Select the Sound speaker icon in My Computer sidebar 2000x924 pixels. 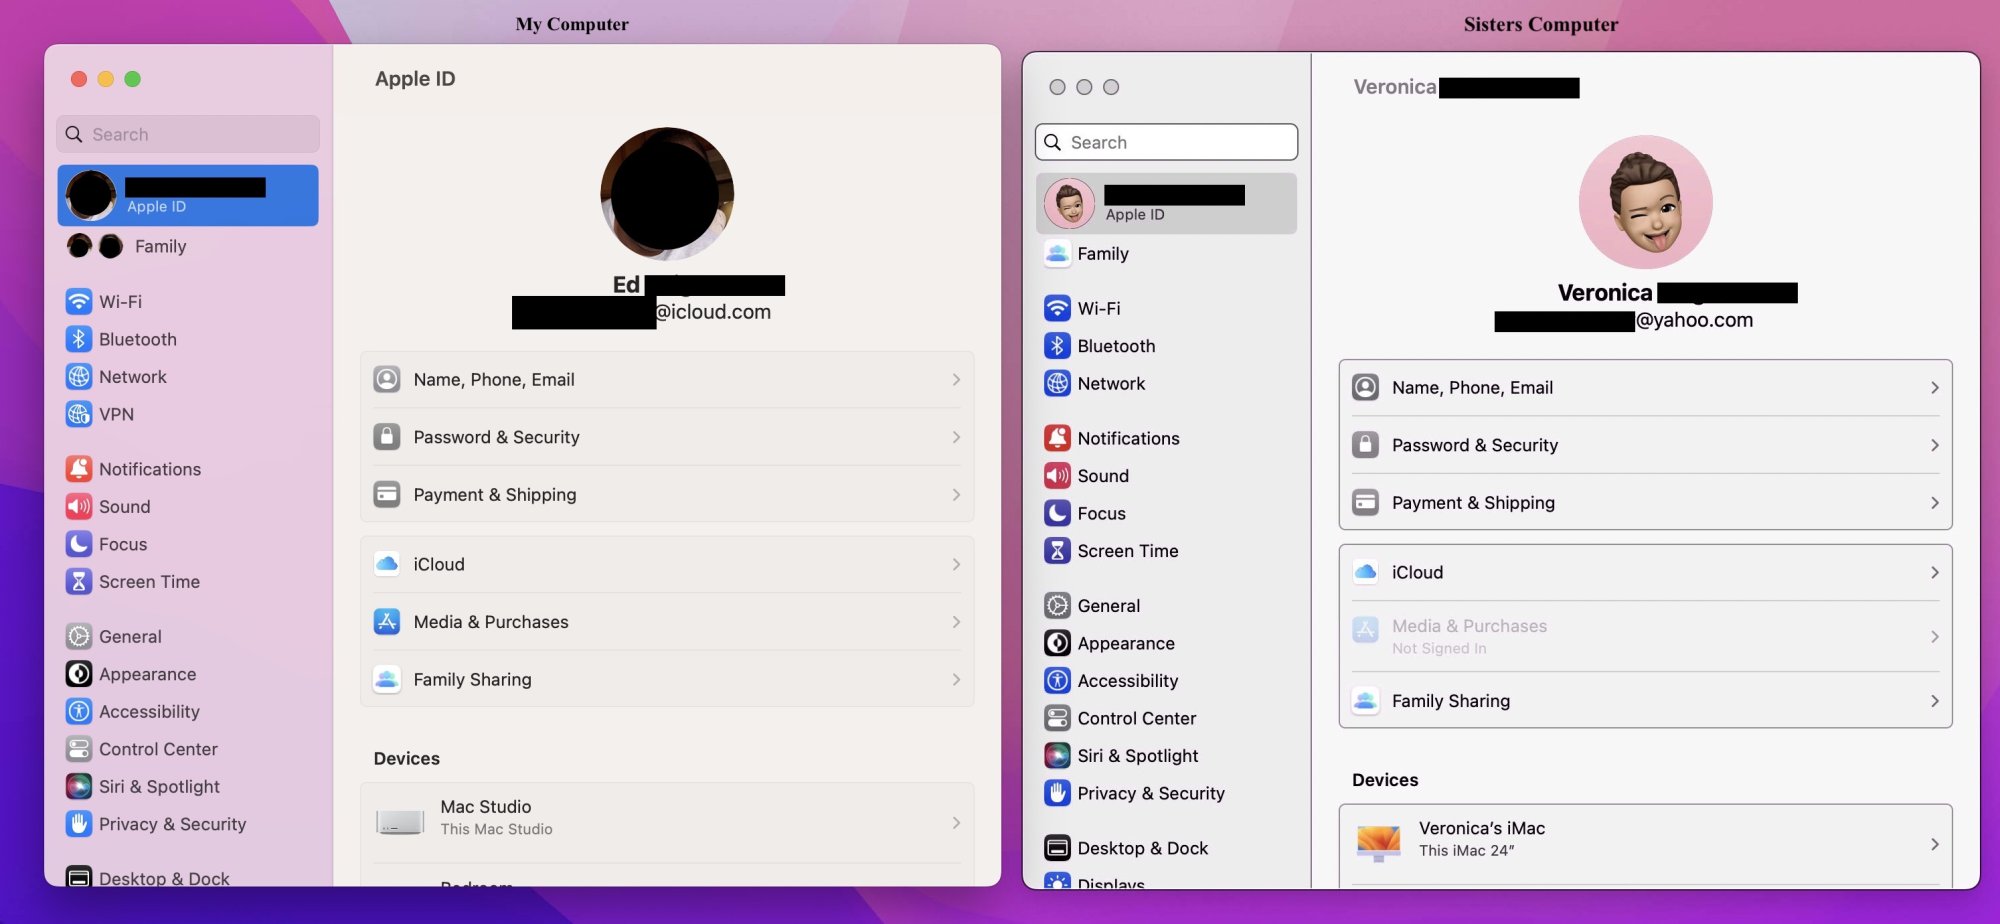[x=79, y=507]
